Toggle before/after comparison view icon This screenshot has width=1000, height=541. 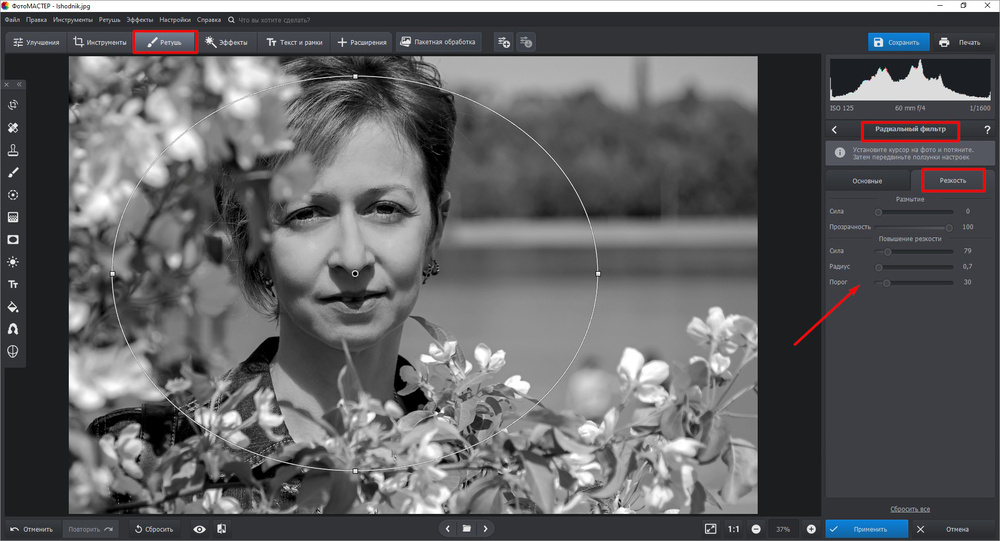click(x=221, y=528)
